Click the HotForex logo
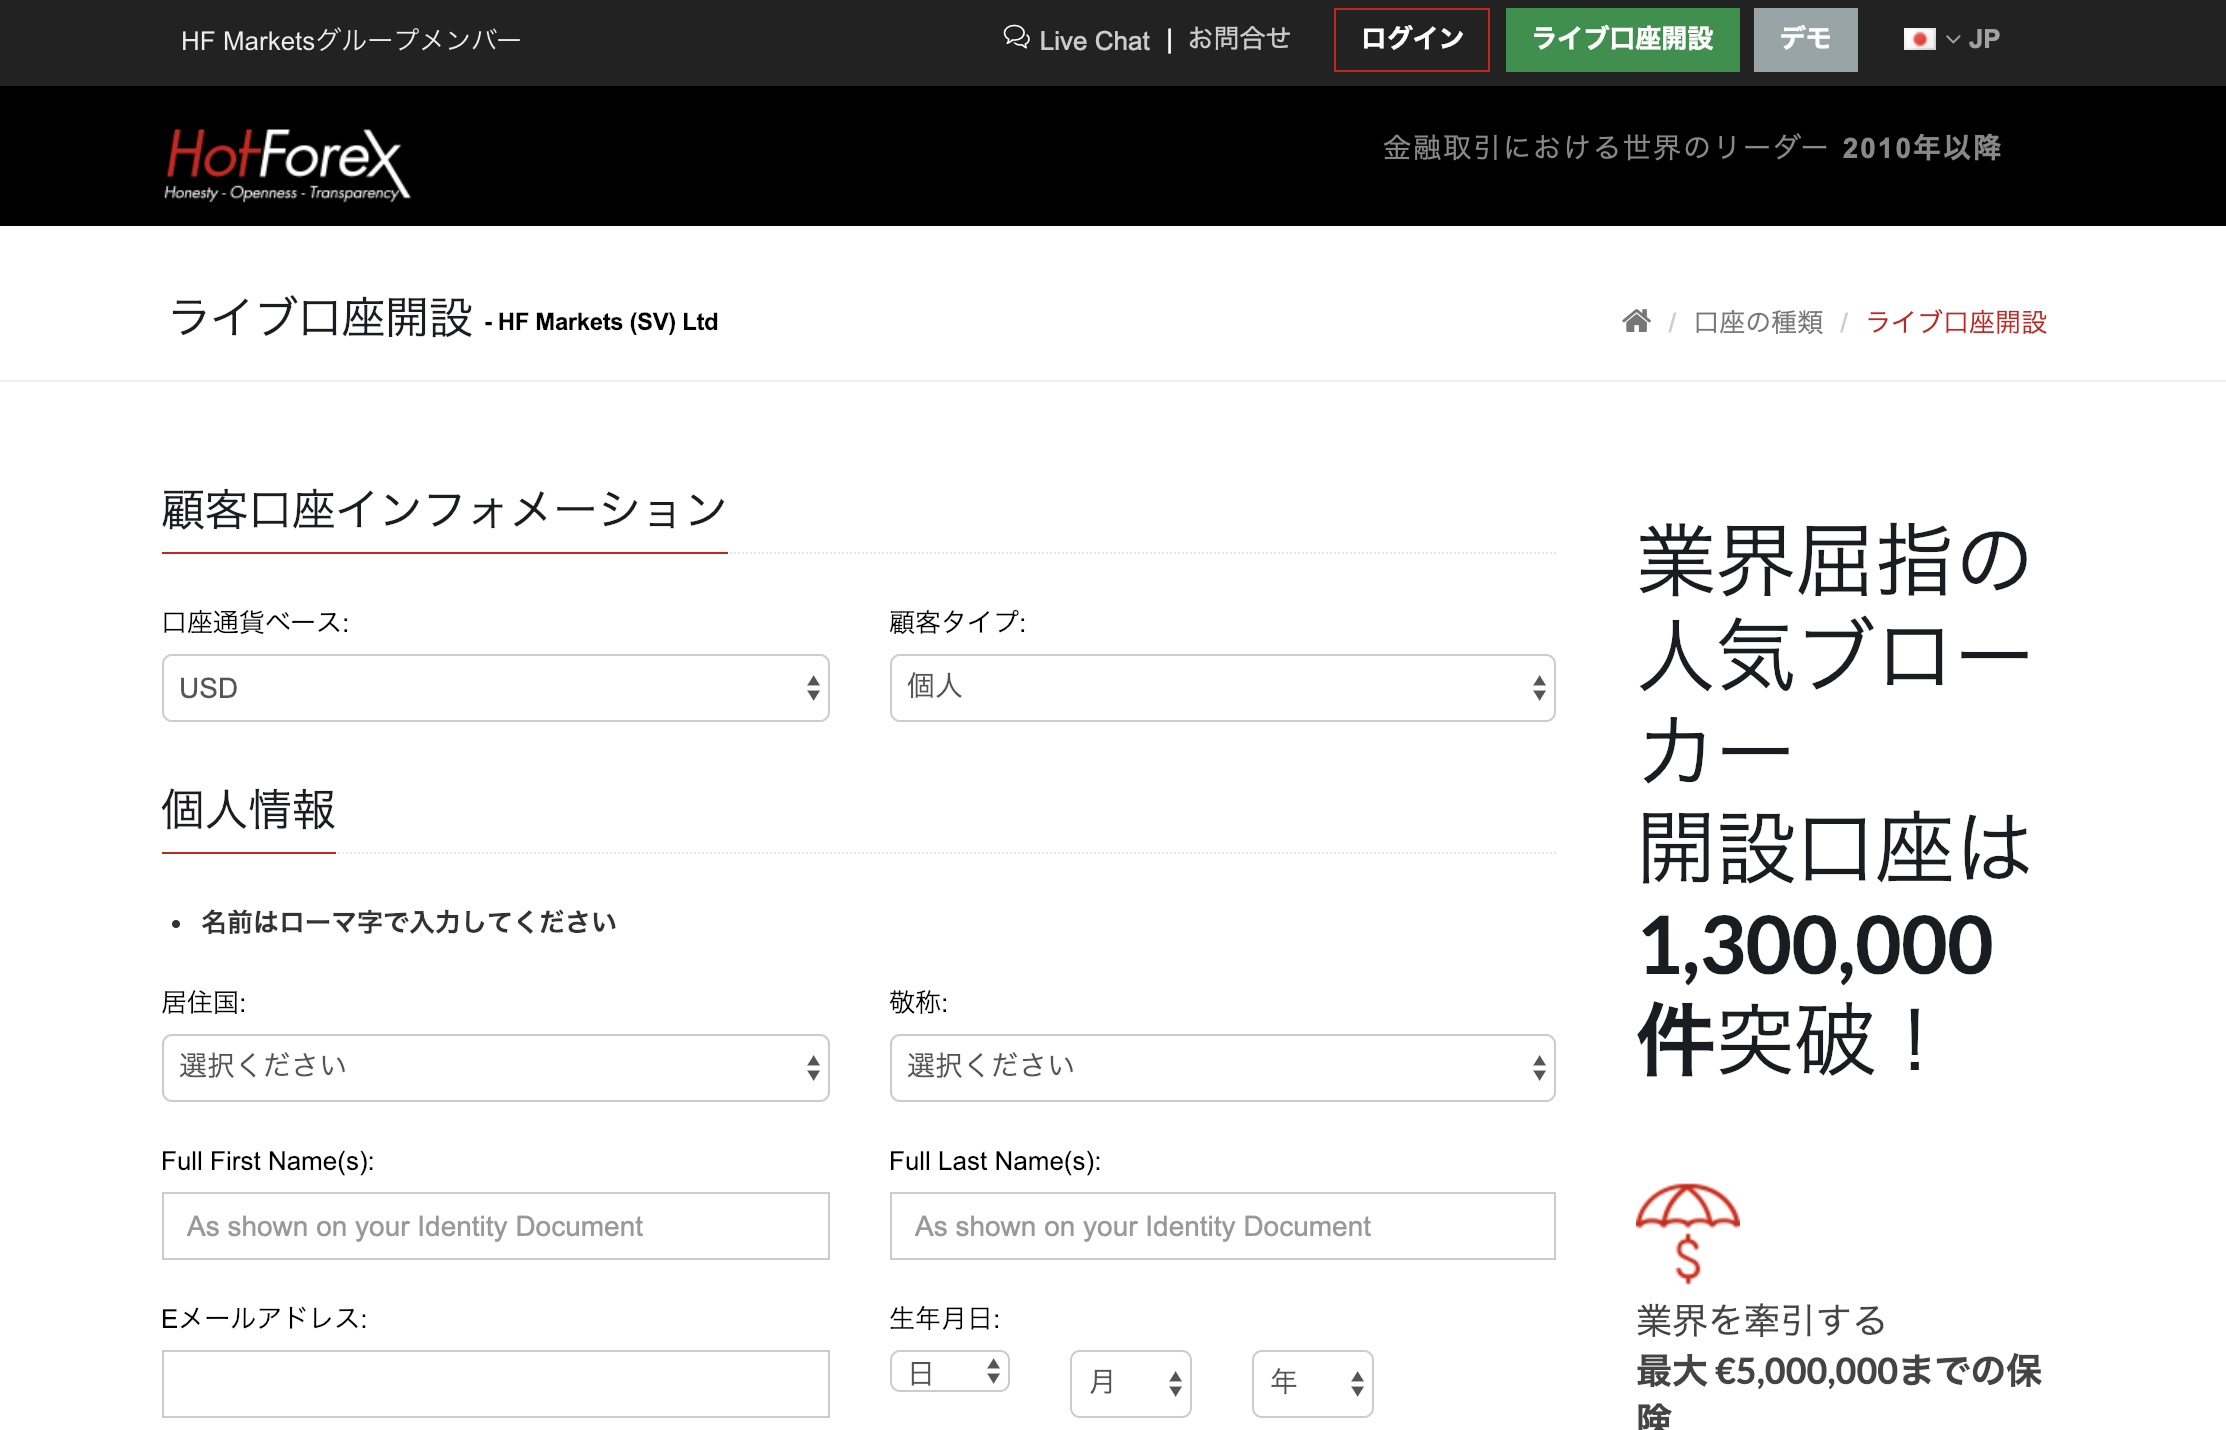Viewport: 2226px width, 1430px height. (x=287, y=164)
